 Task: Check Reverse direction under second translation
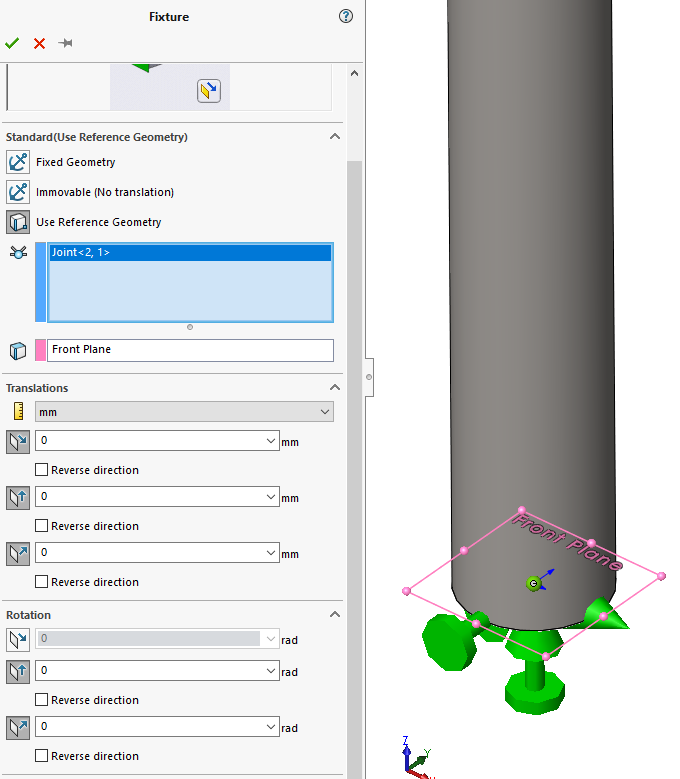click(x=42, y=526)
